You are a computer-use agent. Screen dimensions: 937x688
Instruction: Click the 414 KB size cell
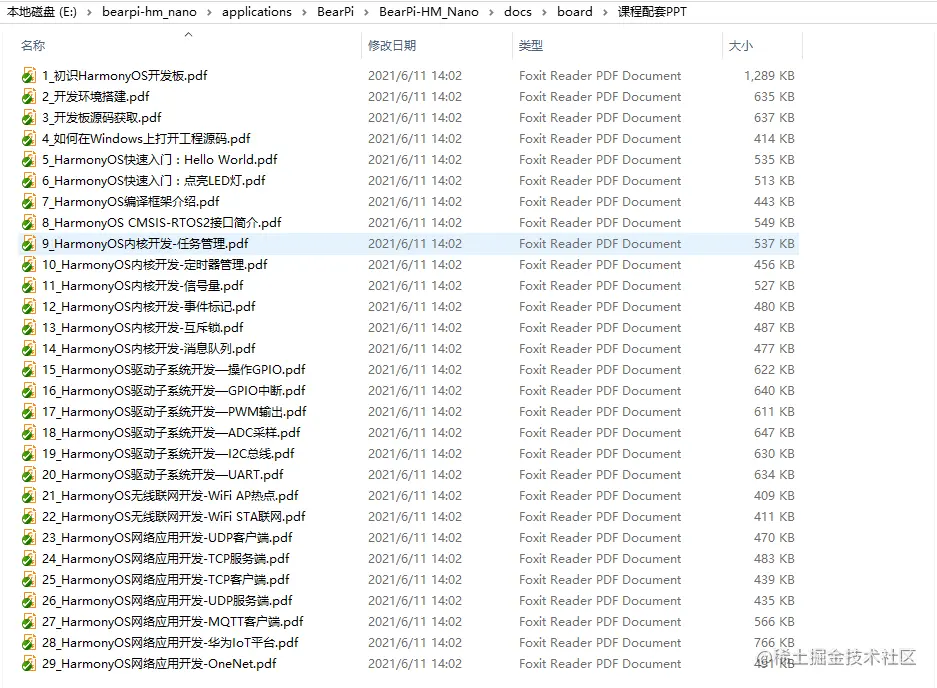[774, 139]
